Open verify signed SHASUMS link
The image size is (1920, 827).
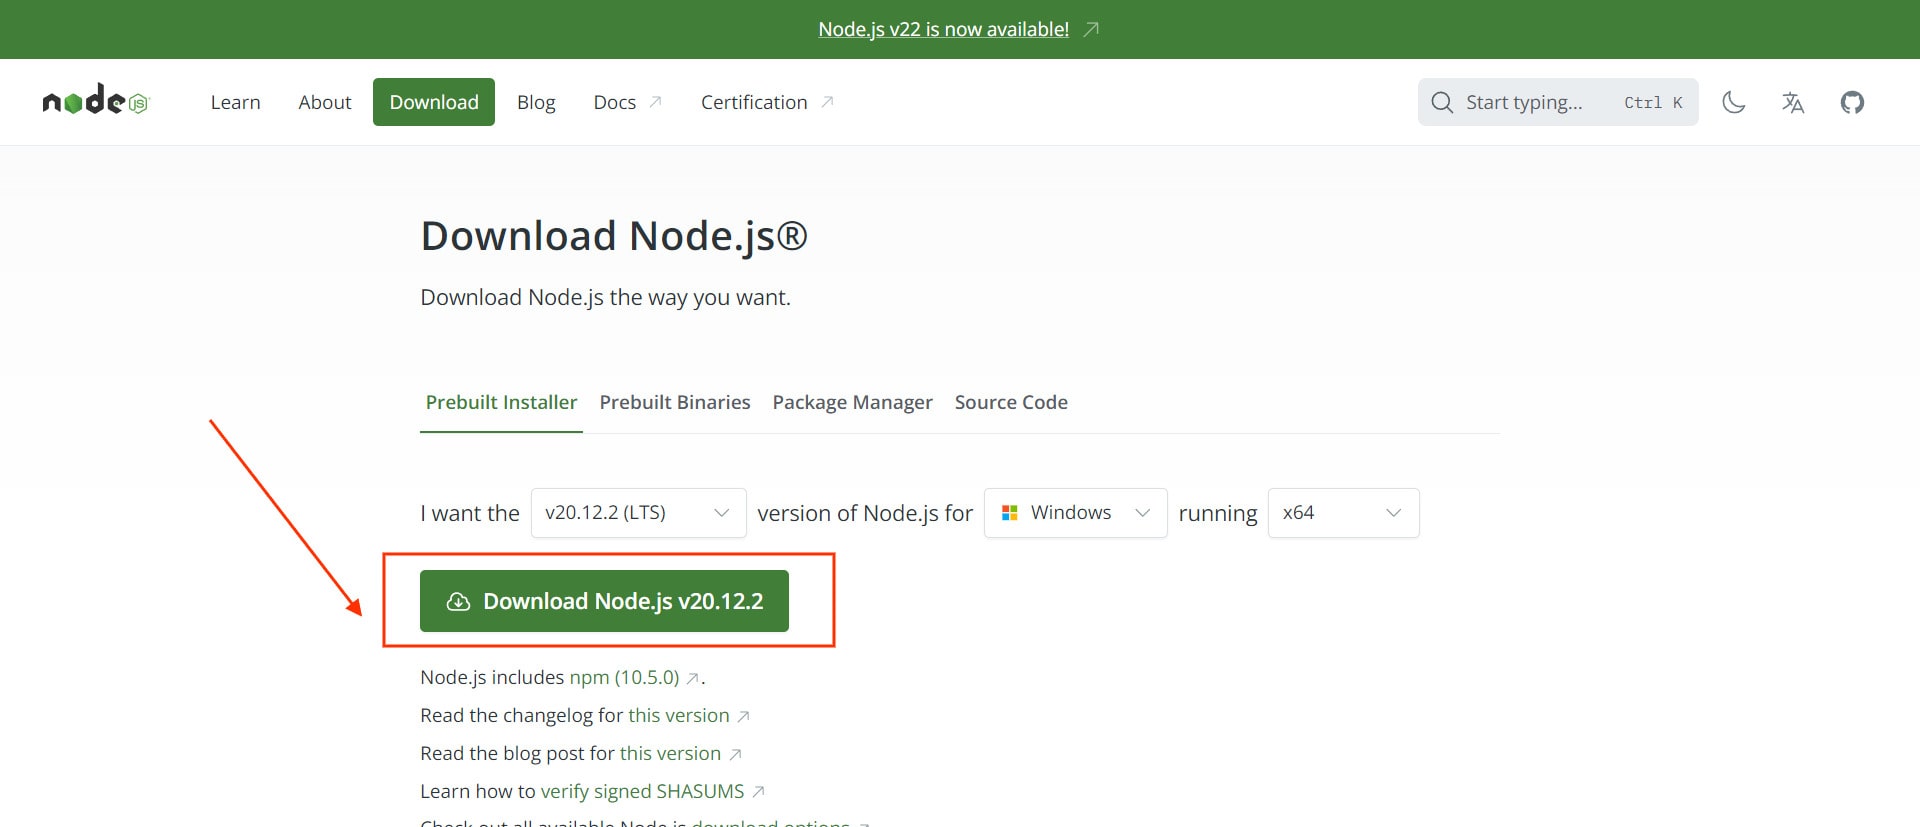(642, 792)
